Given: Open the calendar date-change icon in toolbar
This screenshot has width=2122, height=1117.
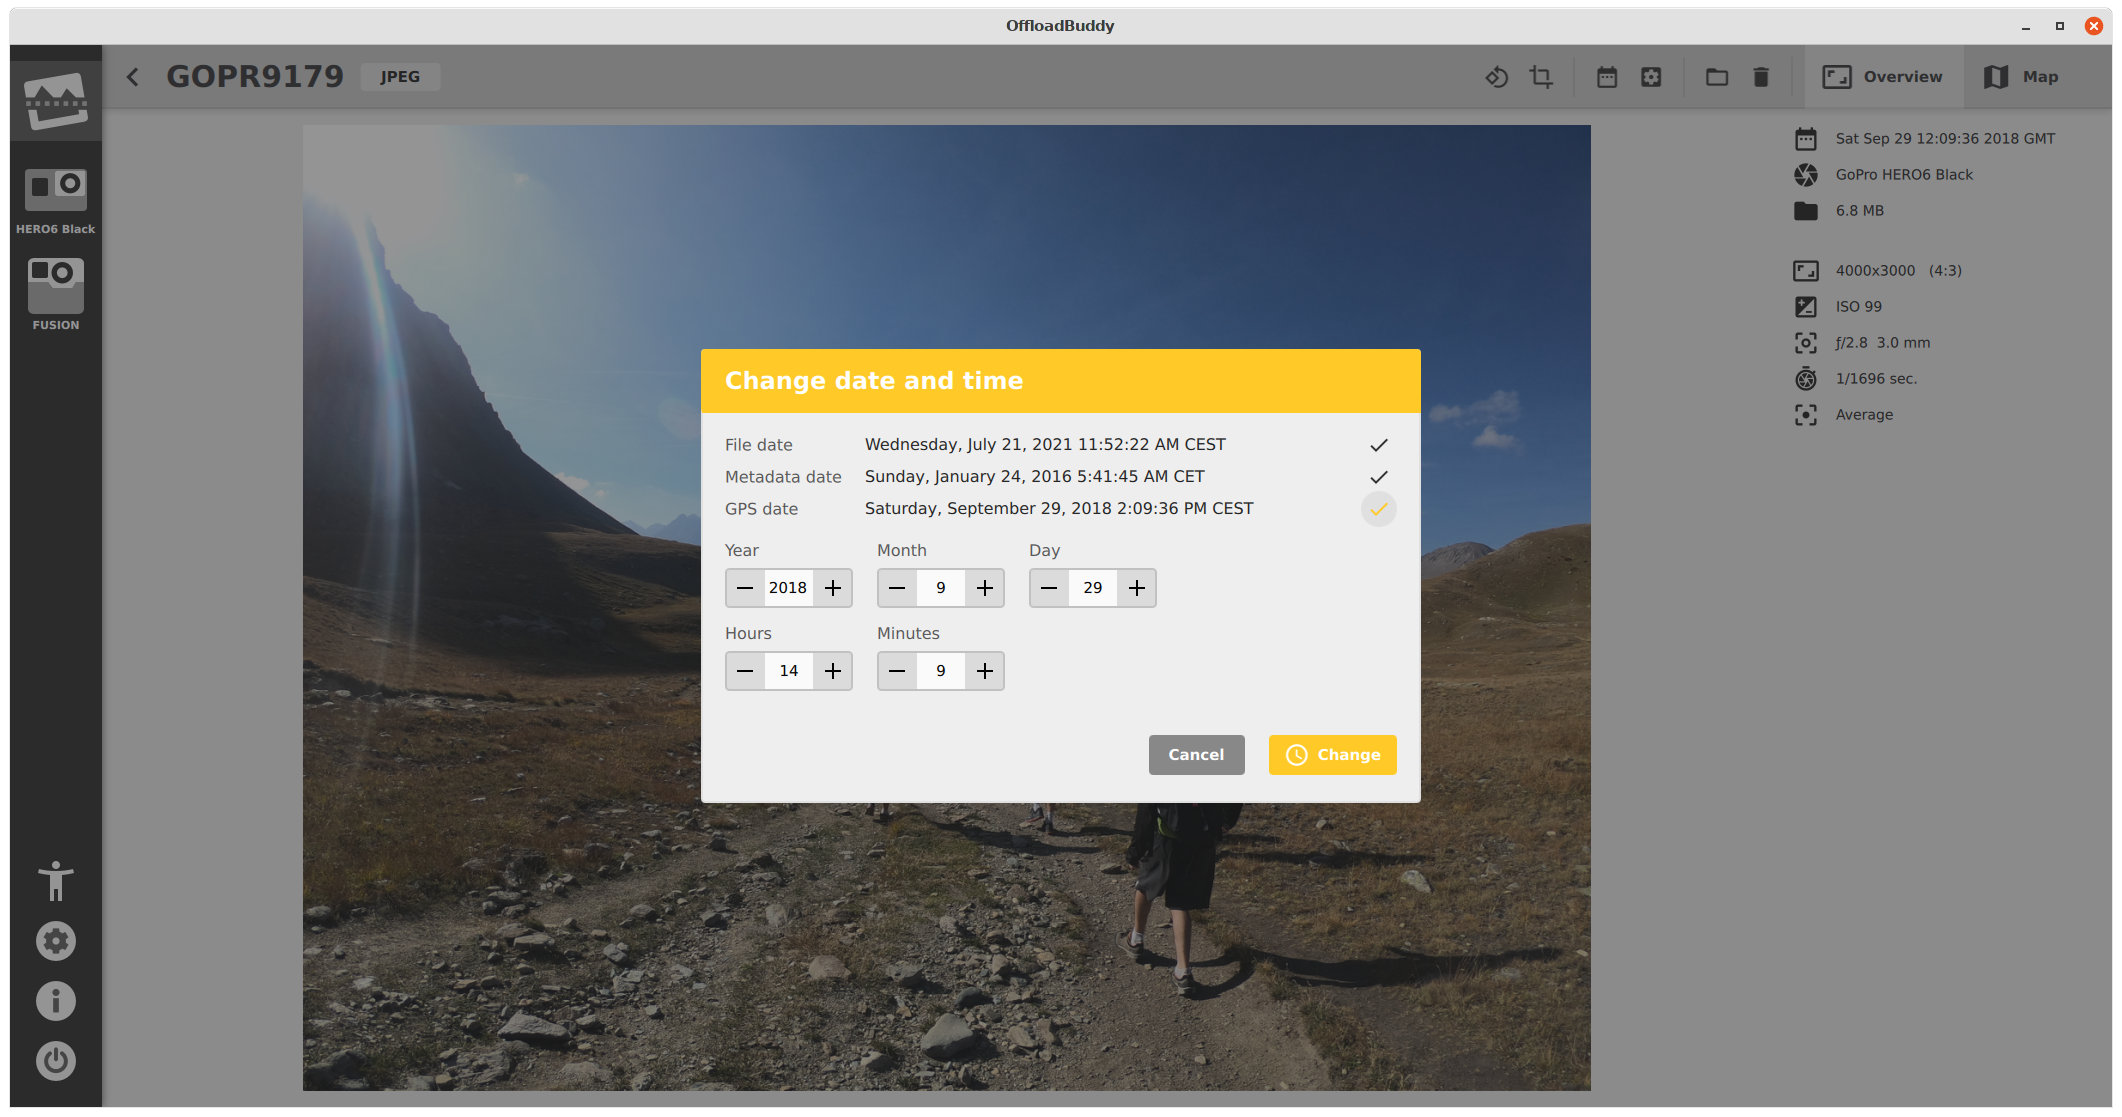Looking at the screenshot, I should (1606, 77).
